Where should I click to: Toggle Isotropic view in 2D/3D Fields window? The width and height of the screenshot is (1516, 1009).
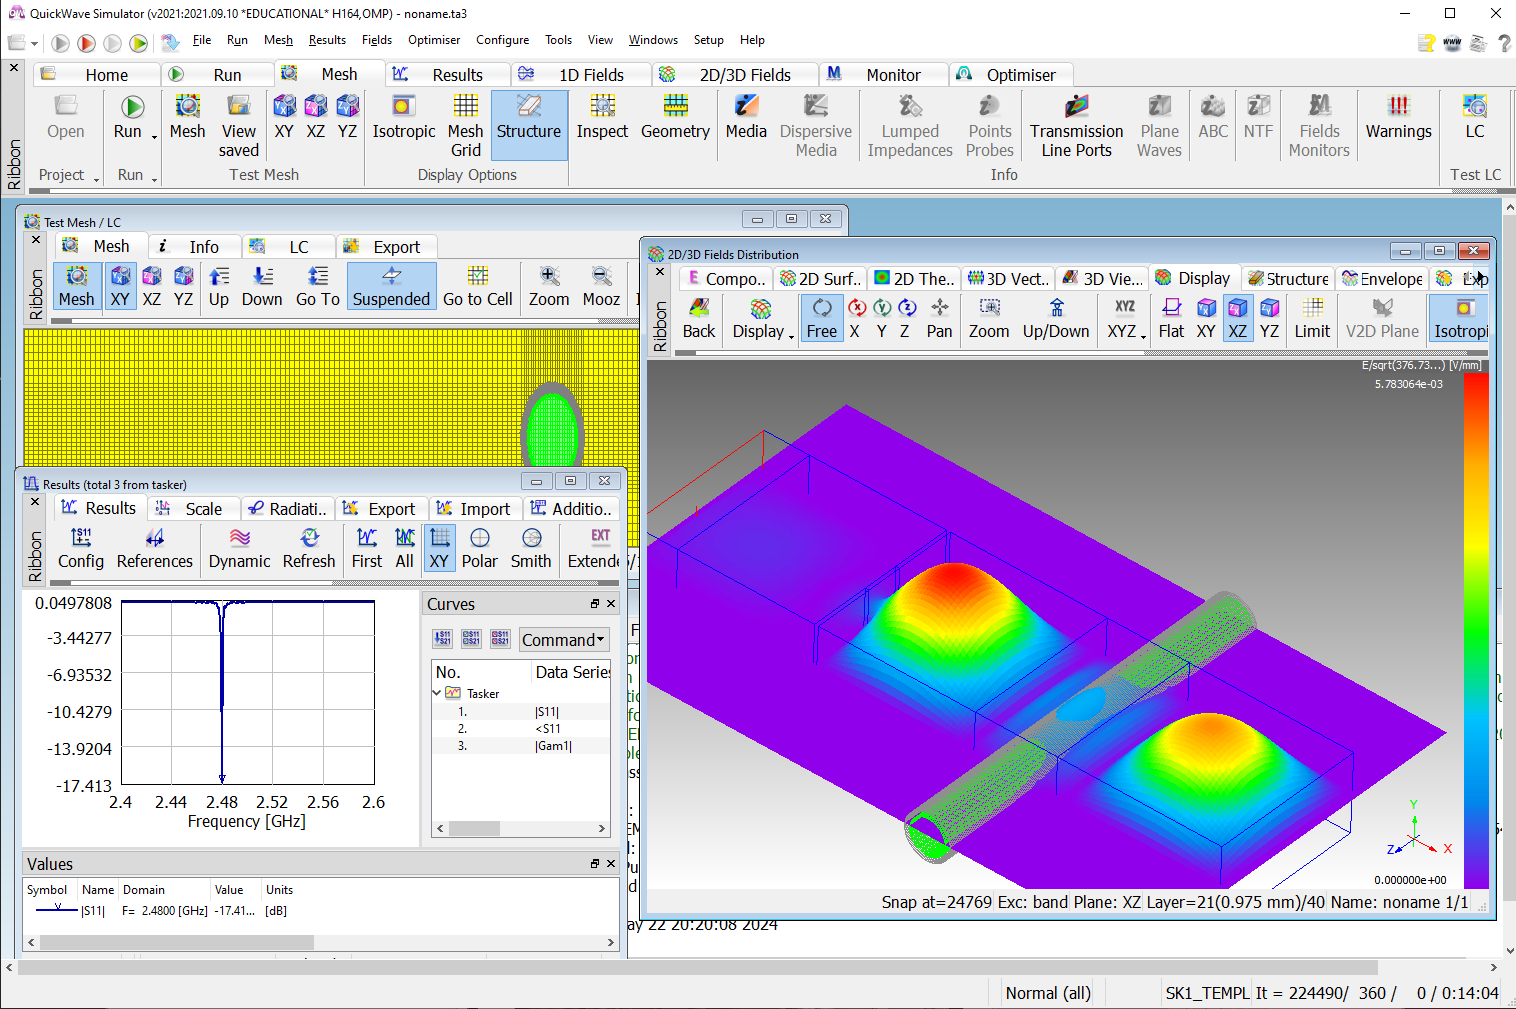click(1460, 318)
